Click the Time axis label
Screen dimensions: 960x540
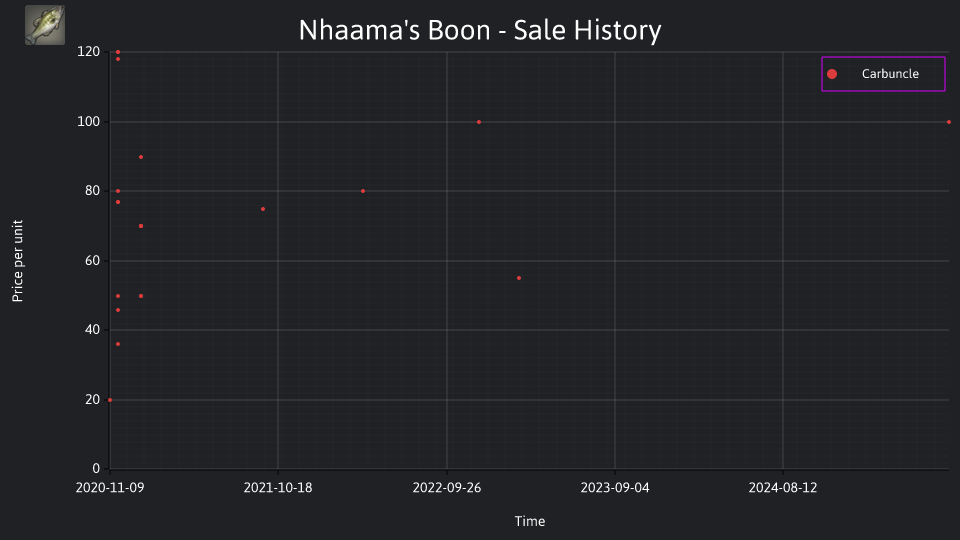point(530,522)
